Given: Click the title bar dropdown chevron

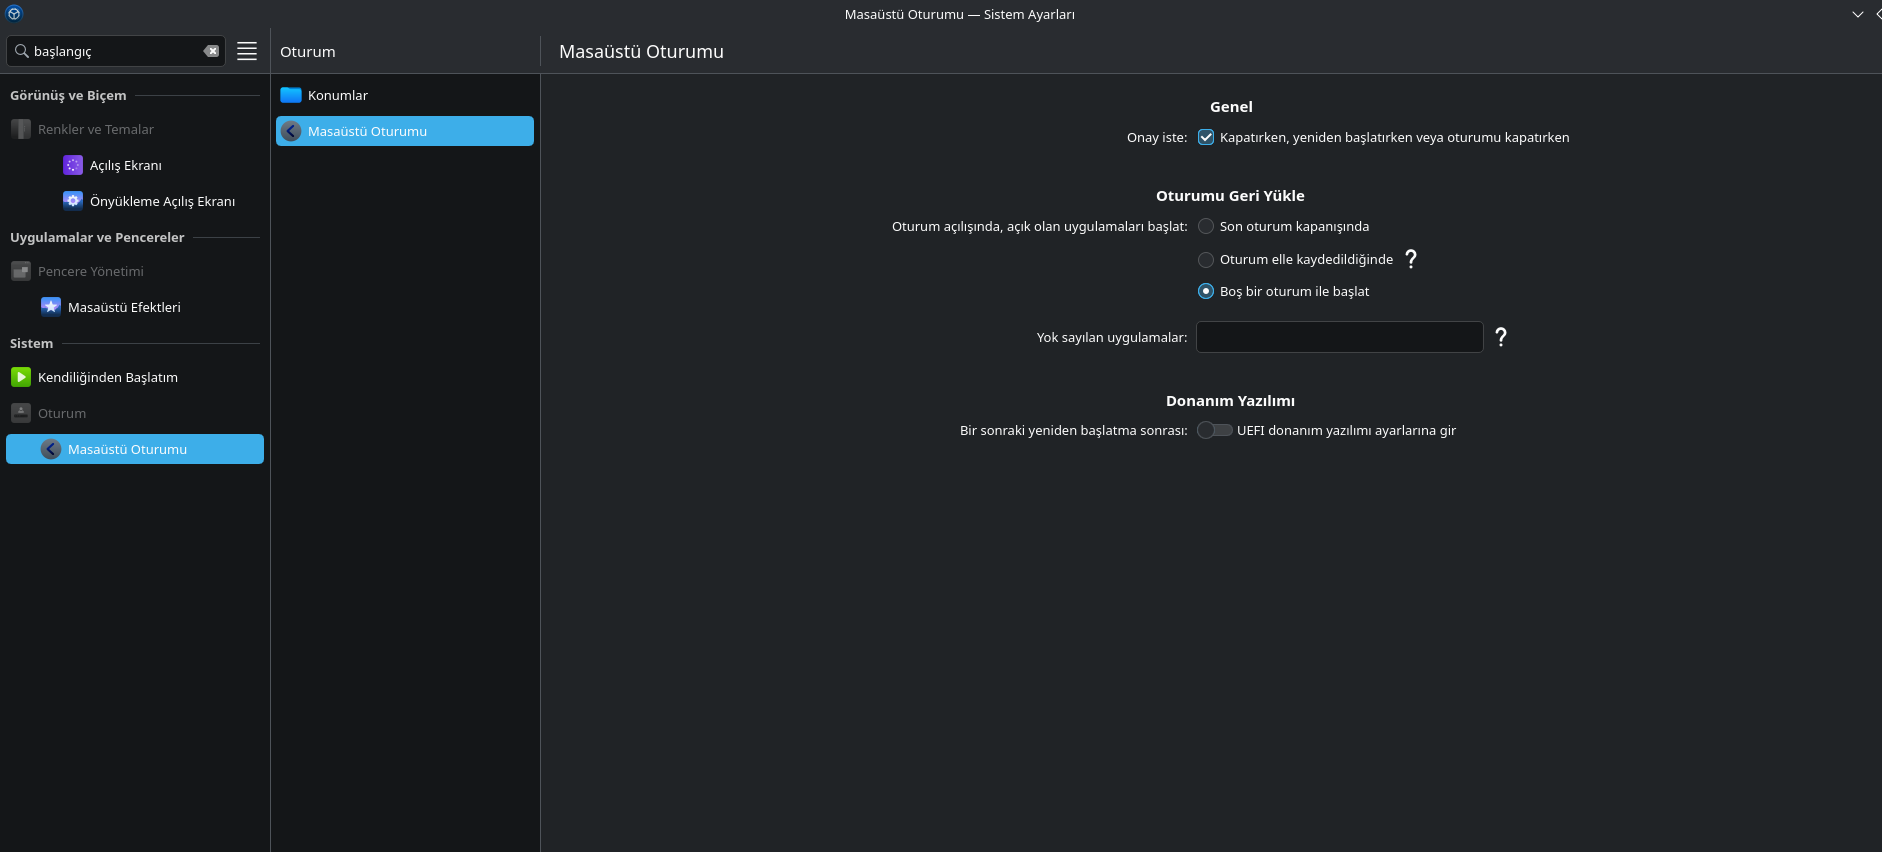Looking at the screenshot, I should coord(1858,14).
